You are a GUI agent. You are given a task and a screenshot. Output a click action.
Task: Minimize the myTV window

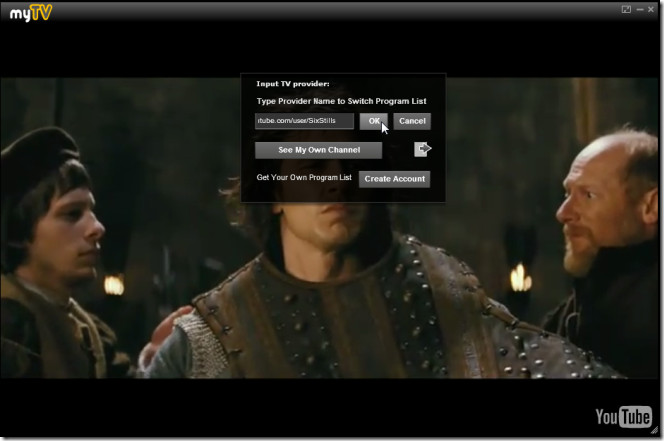[640, 9]
